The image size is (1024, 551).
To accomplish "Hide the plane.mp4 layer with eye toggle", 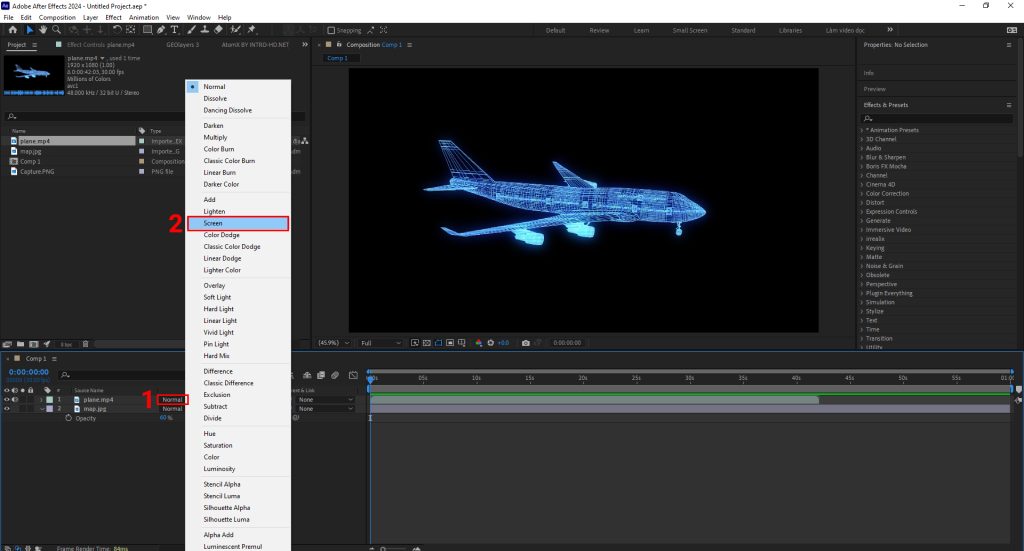I will 6,400.
